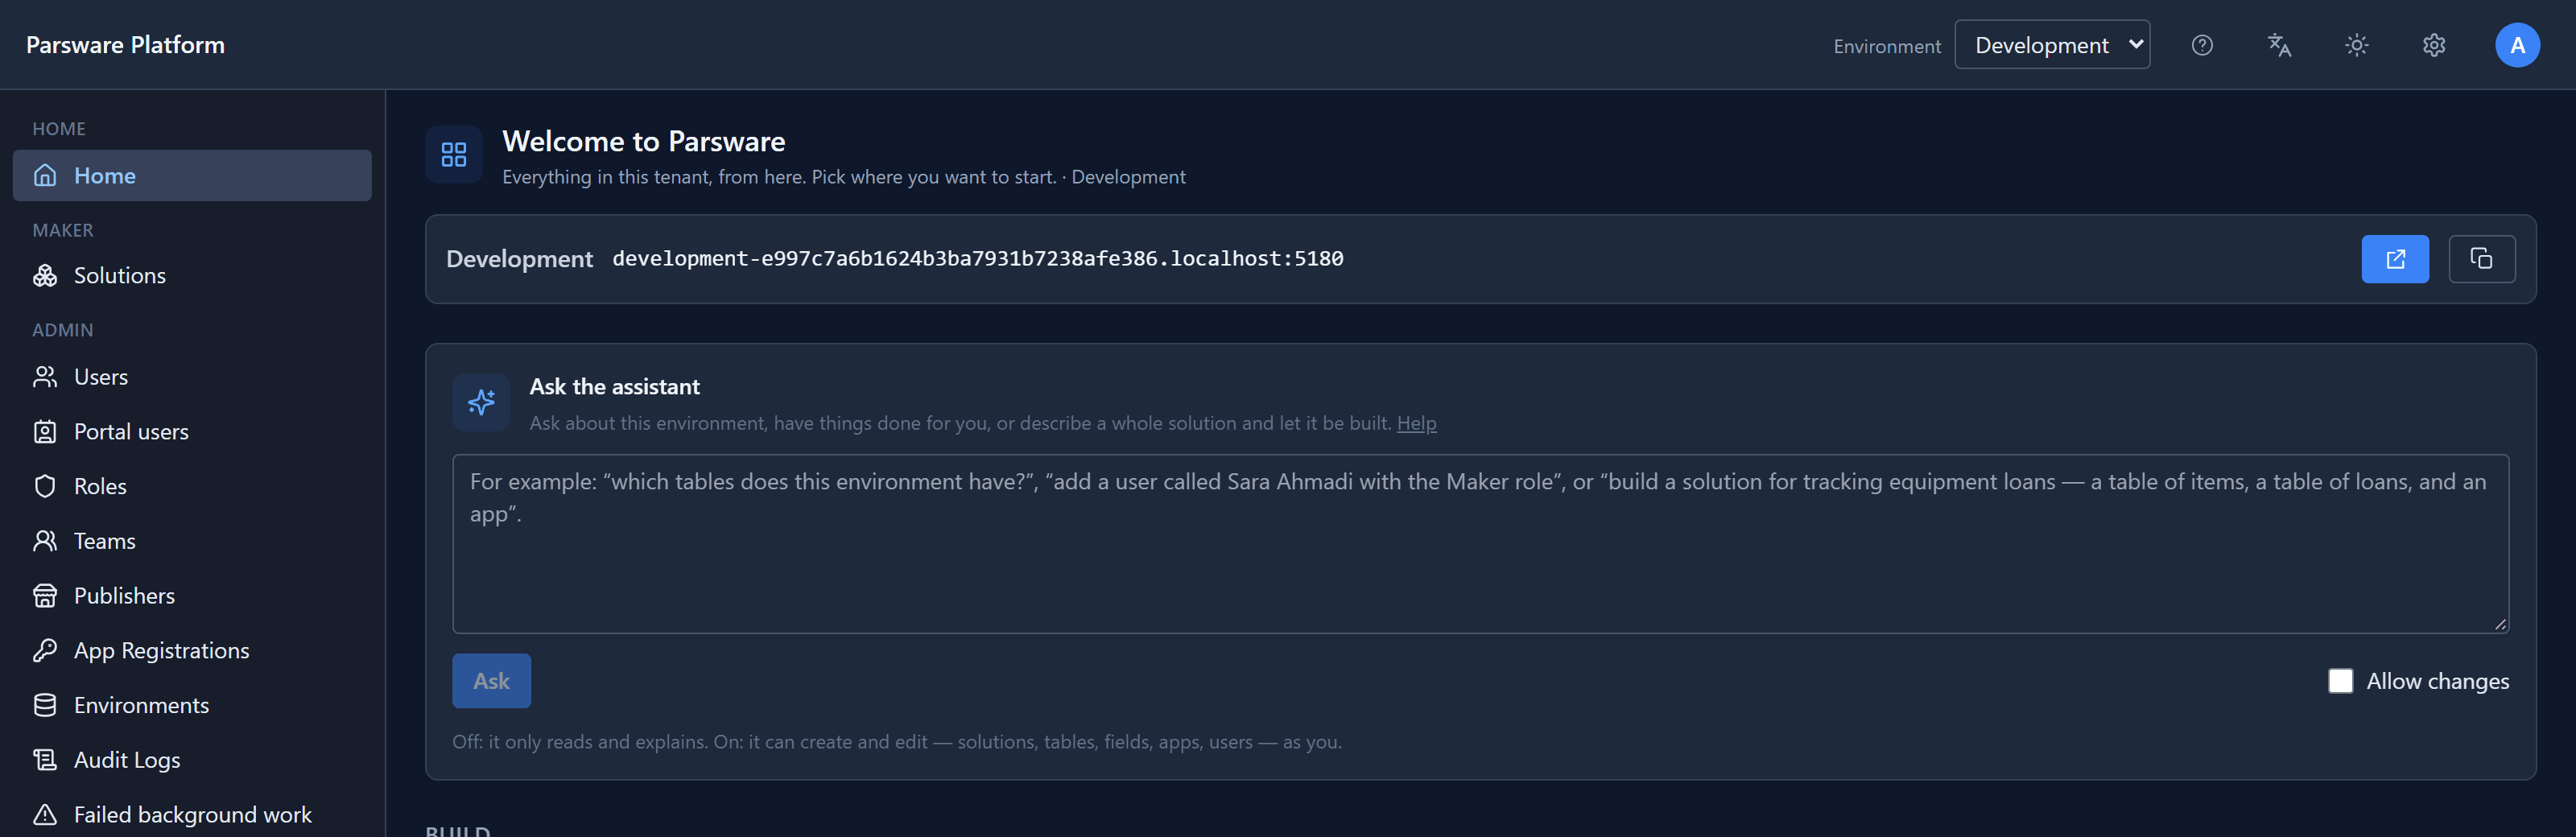This screenshot has height=837, width=2576.
Task: Click the Home house icon in sidebar
Action: pyautogui.click(x=45, y=175)
